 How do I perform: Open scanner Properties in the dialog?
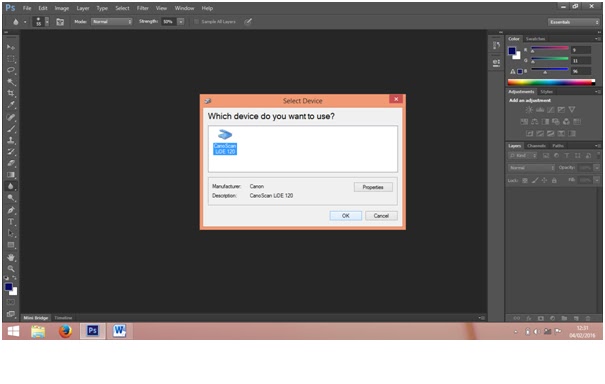pyautogui.click(x=373, y=187)
